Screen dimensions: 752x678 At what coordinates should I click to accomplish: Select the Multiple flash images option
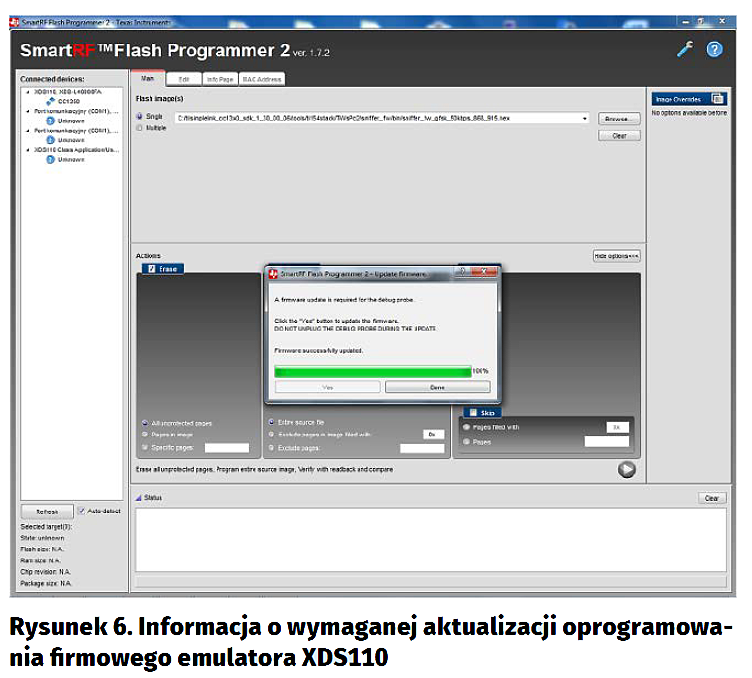(140, 128)
